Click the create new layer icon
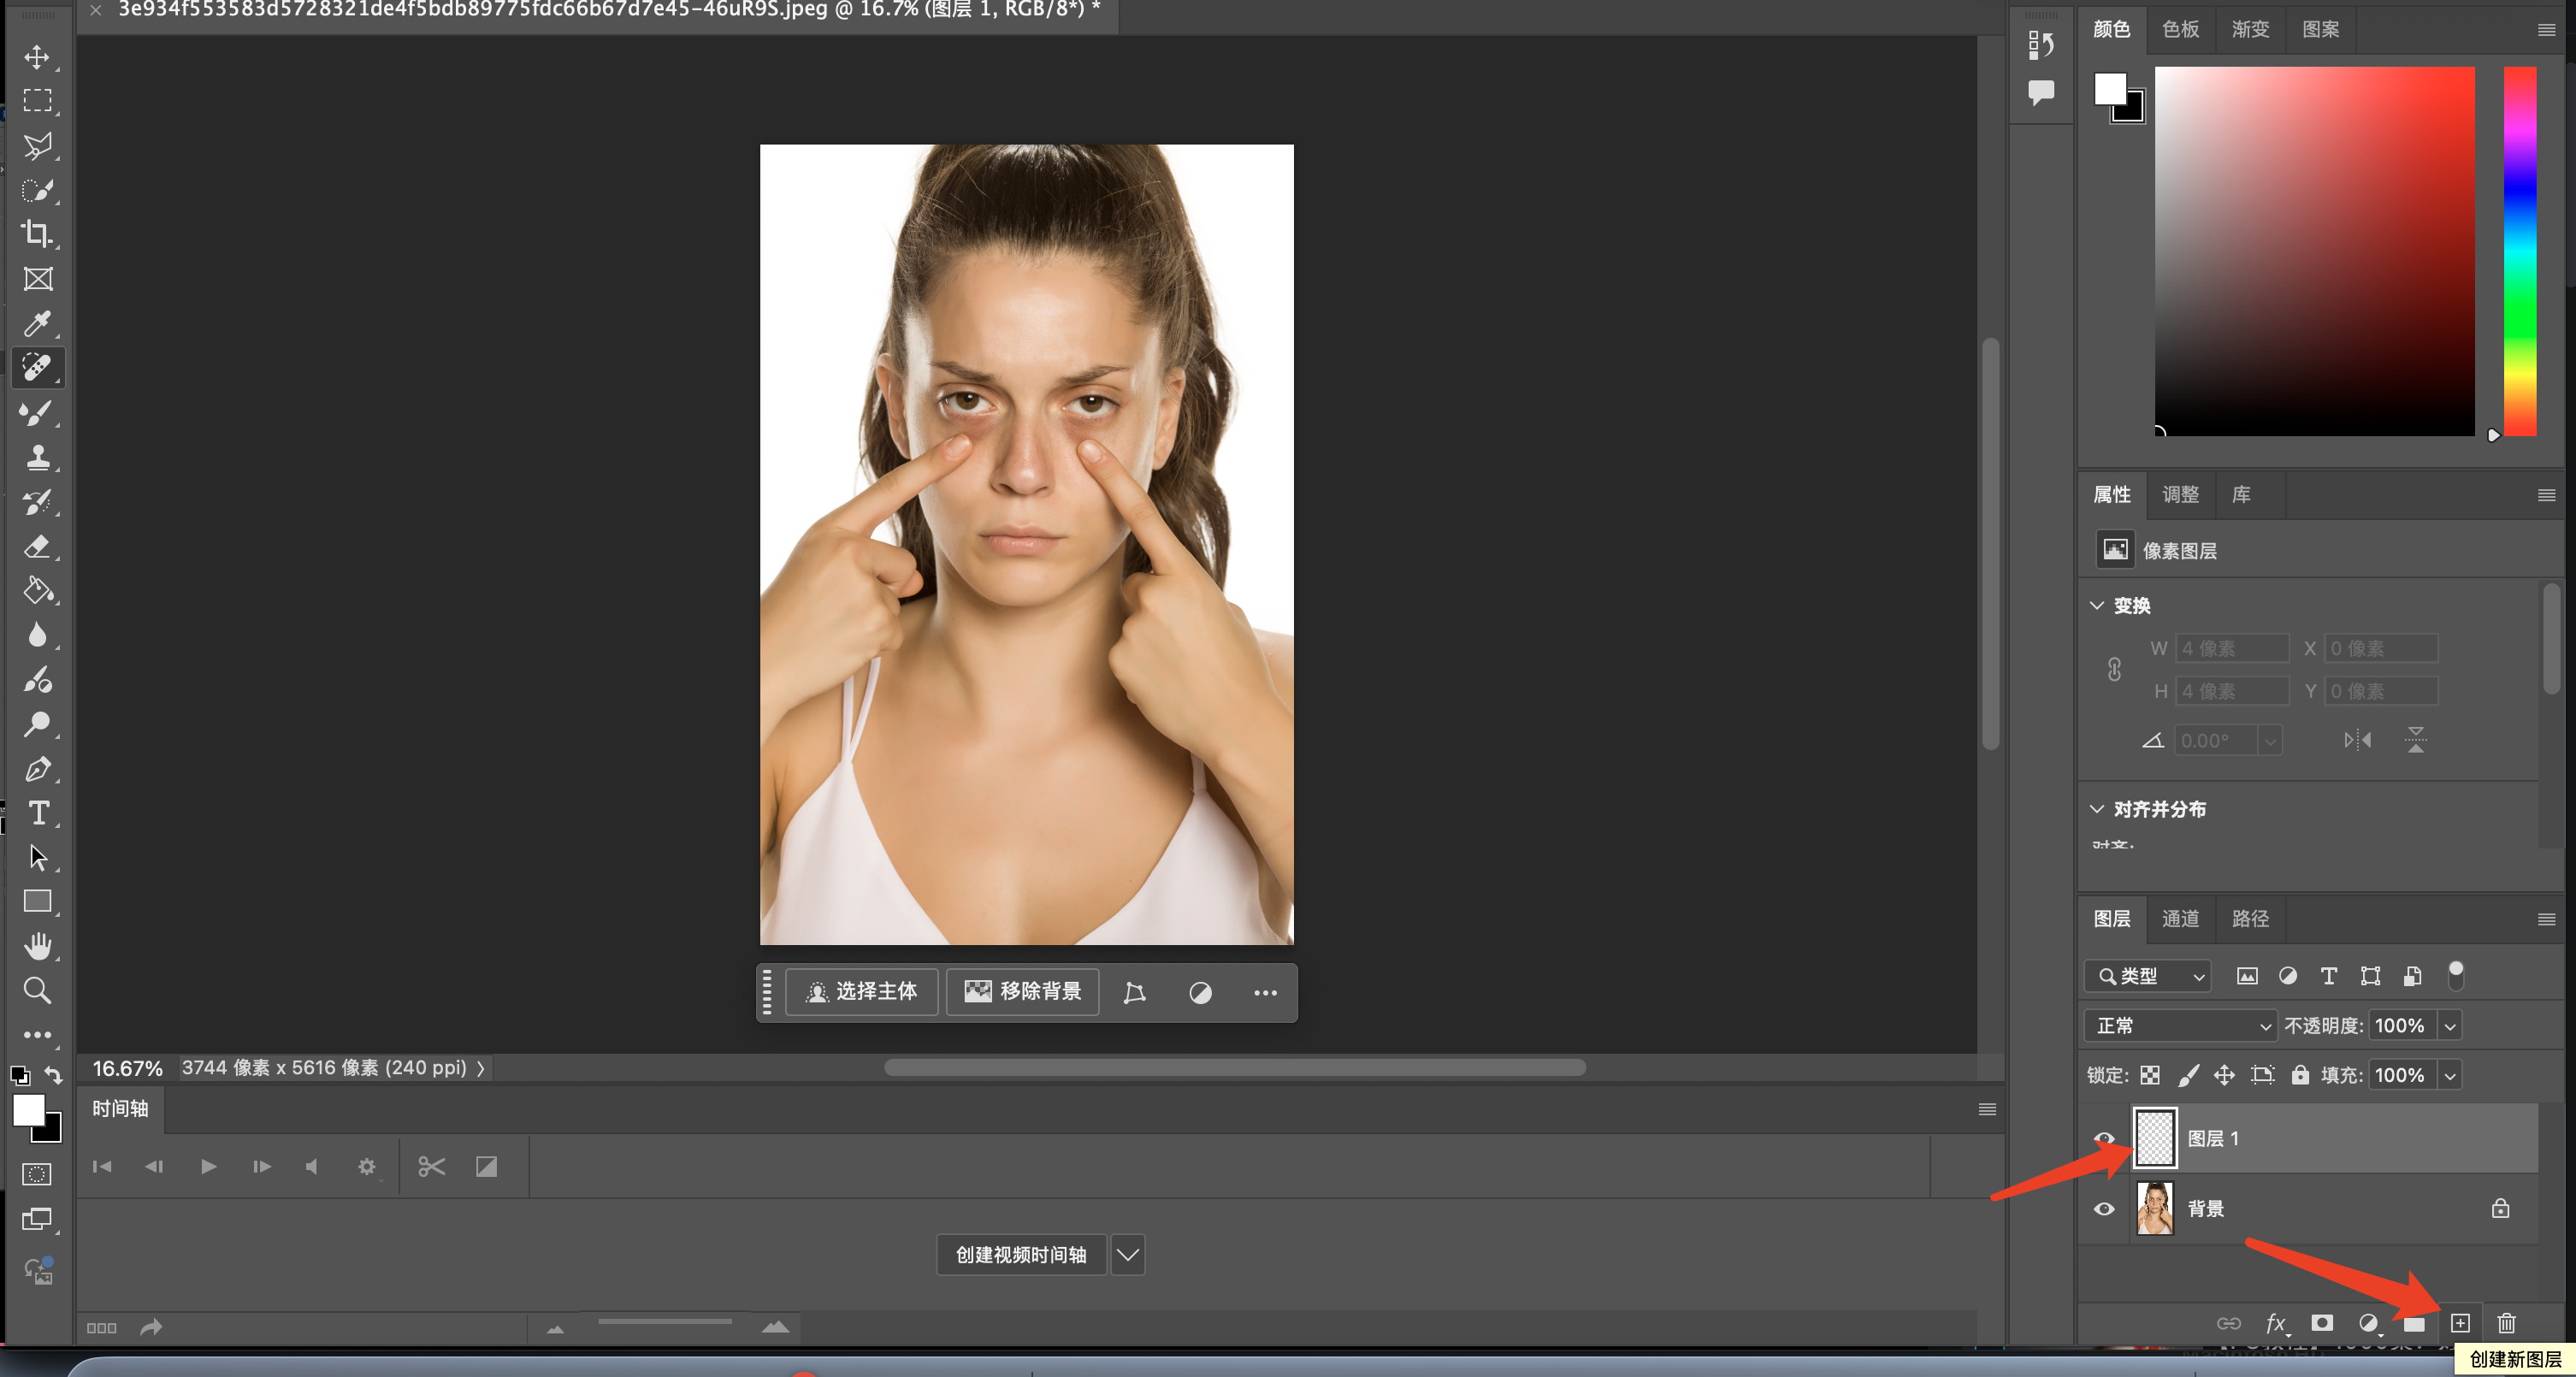 [2460, 1323]
